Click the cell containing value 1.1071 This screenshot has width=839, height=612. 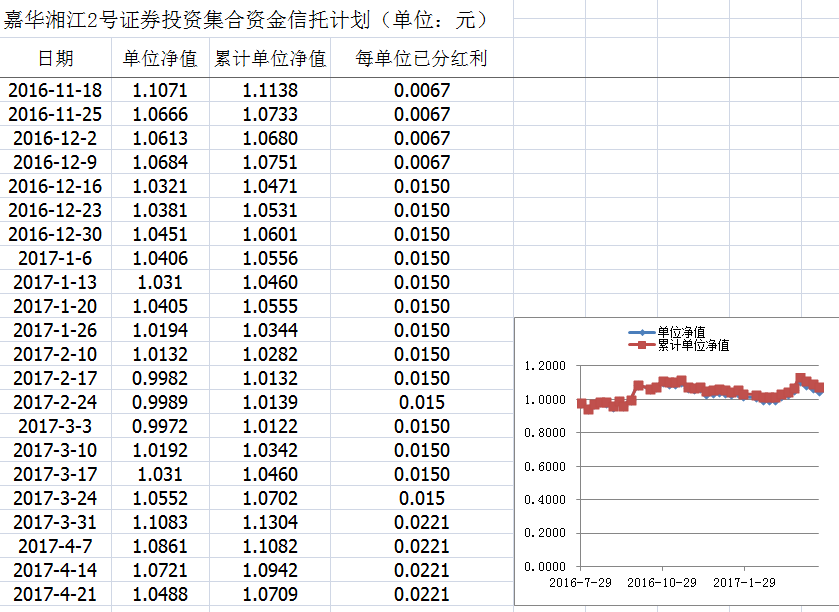160,90
